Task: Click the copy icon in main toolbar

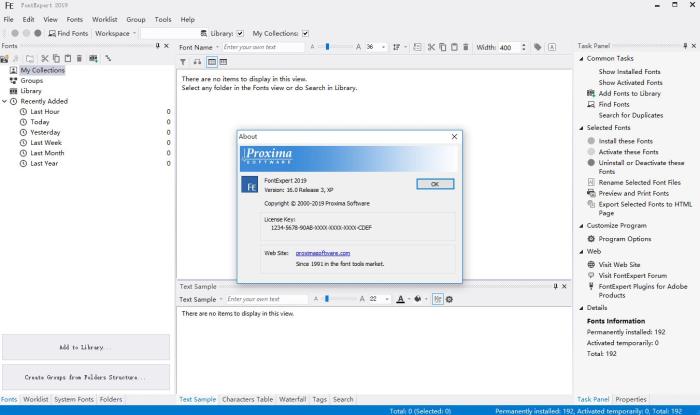Action: tap(443, 47)
